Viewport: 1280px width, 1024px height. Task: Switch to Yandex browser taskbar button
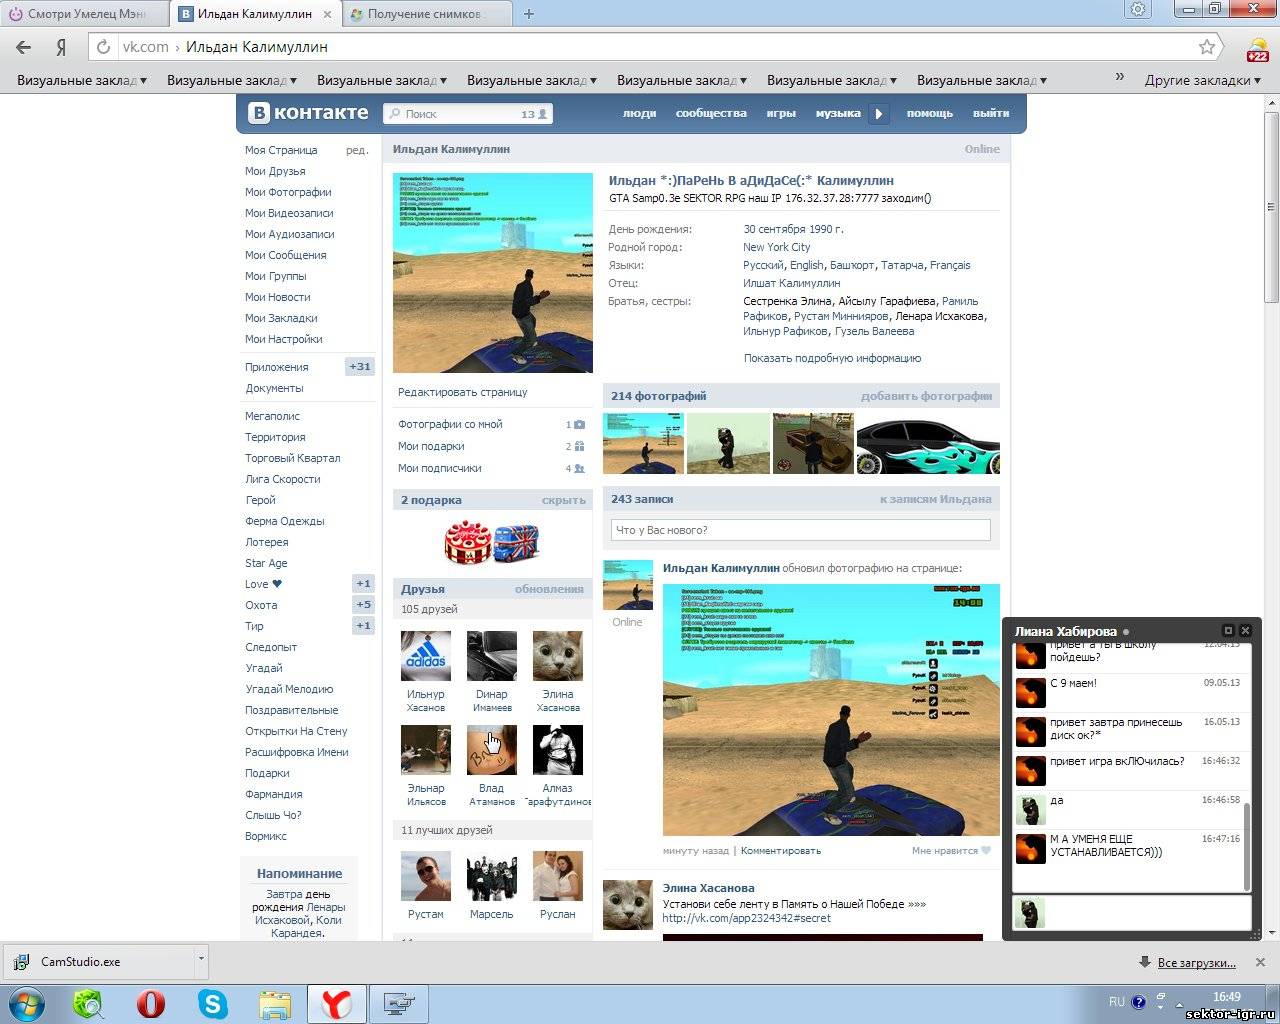[x=336, y=1004]
